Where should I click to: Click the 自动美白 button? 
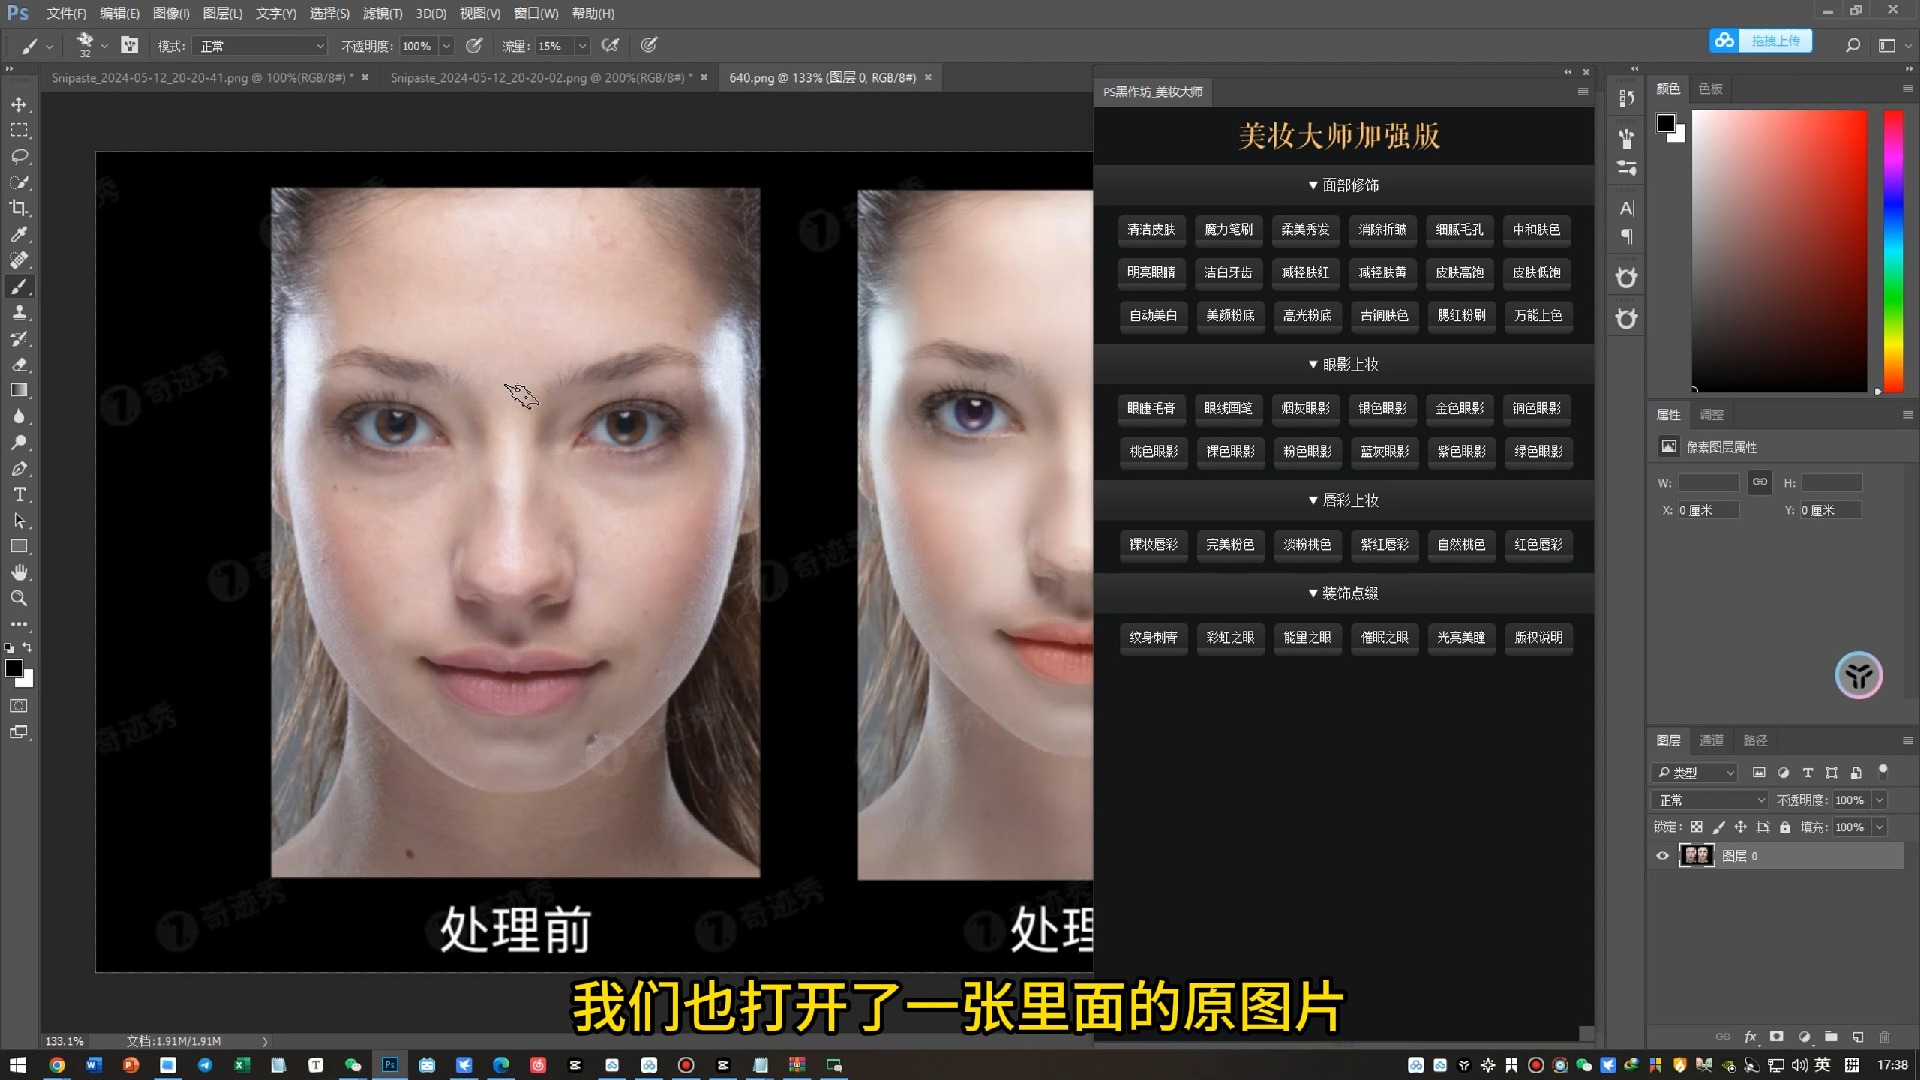(x=1152, y=315)
